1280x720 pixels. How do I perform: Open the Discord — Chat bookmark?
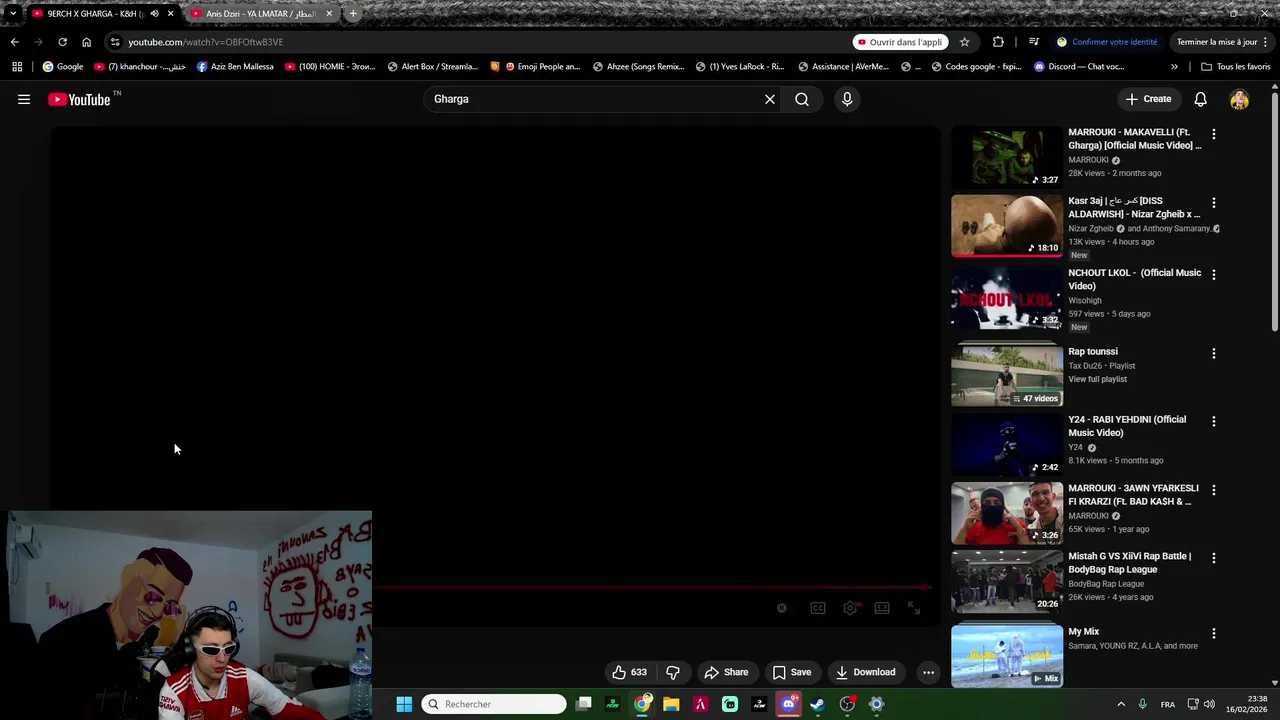click(x=1079, y=67)
